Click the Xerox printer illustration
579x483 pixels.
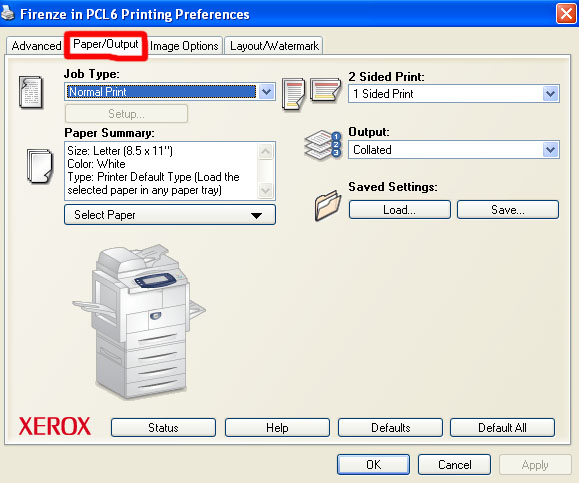139,321
